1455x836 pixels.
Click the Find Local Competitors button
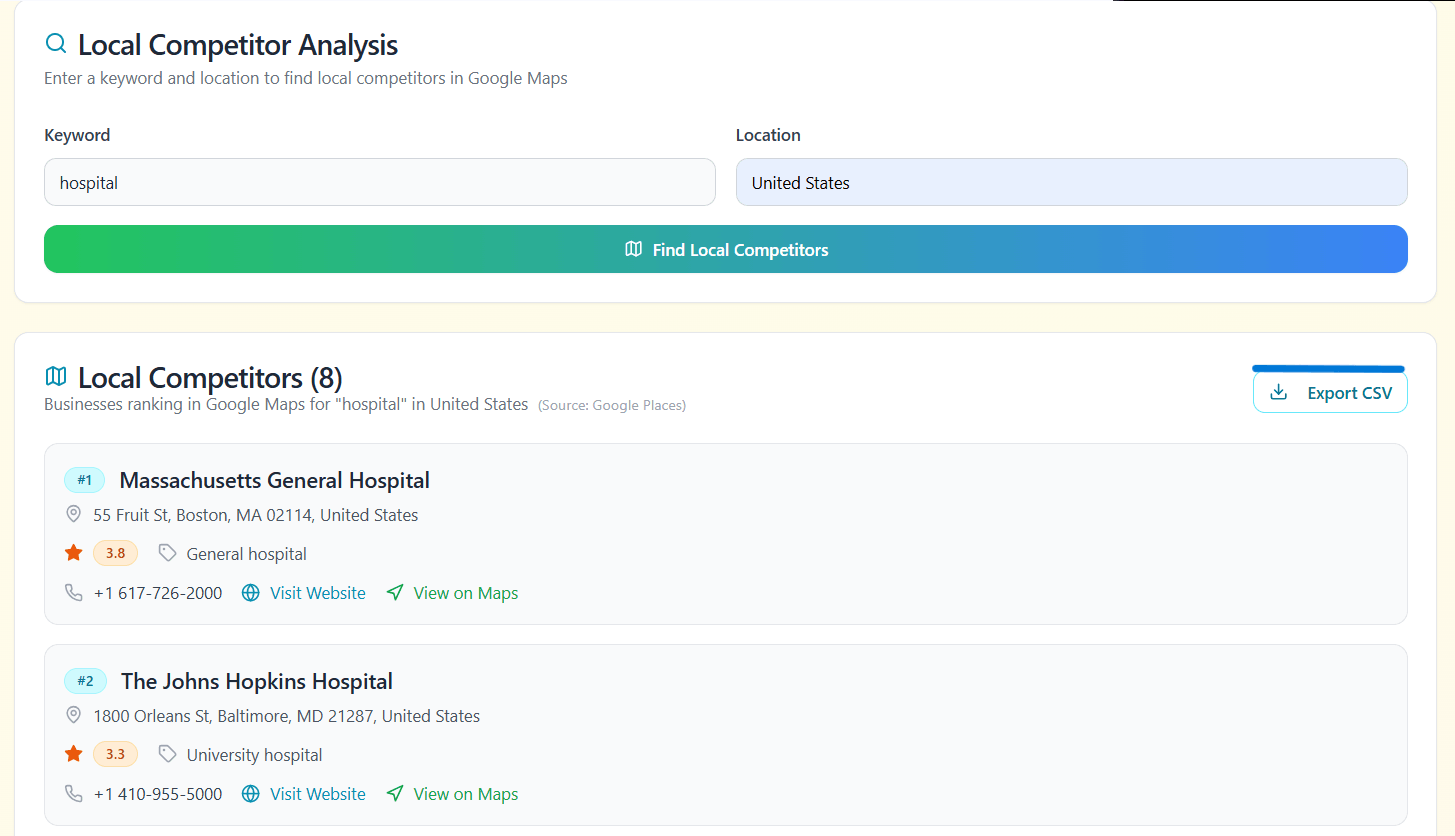pyautogui.click(x=725, y=249)
